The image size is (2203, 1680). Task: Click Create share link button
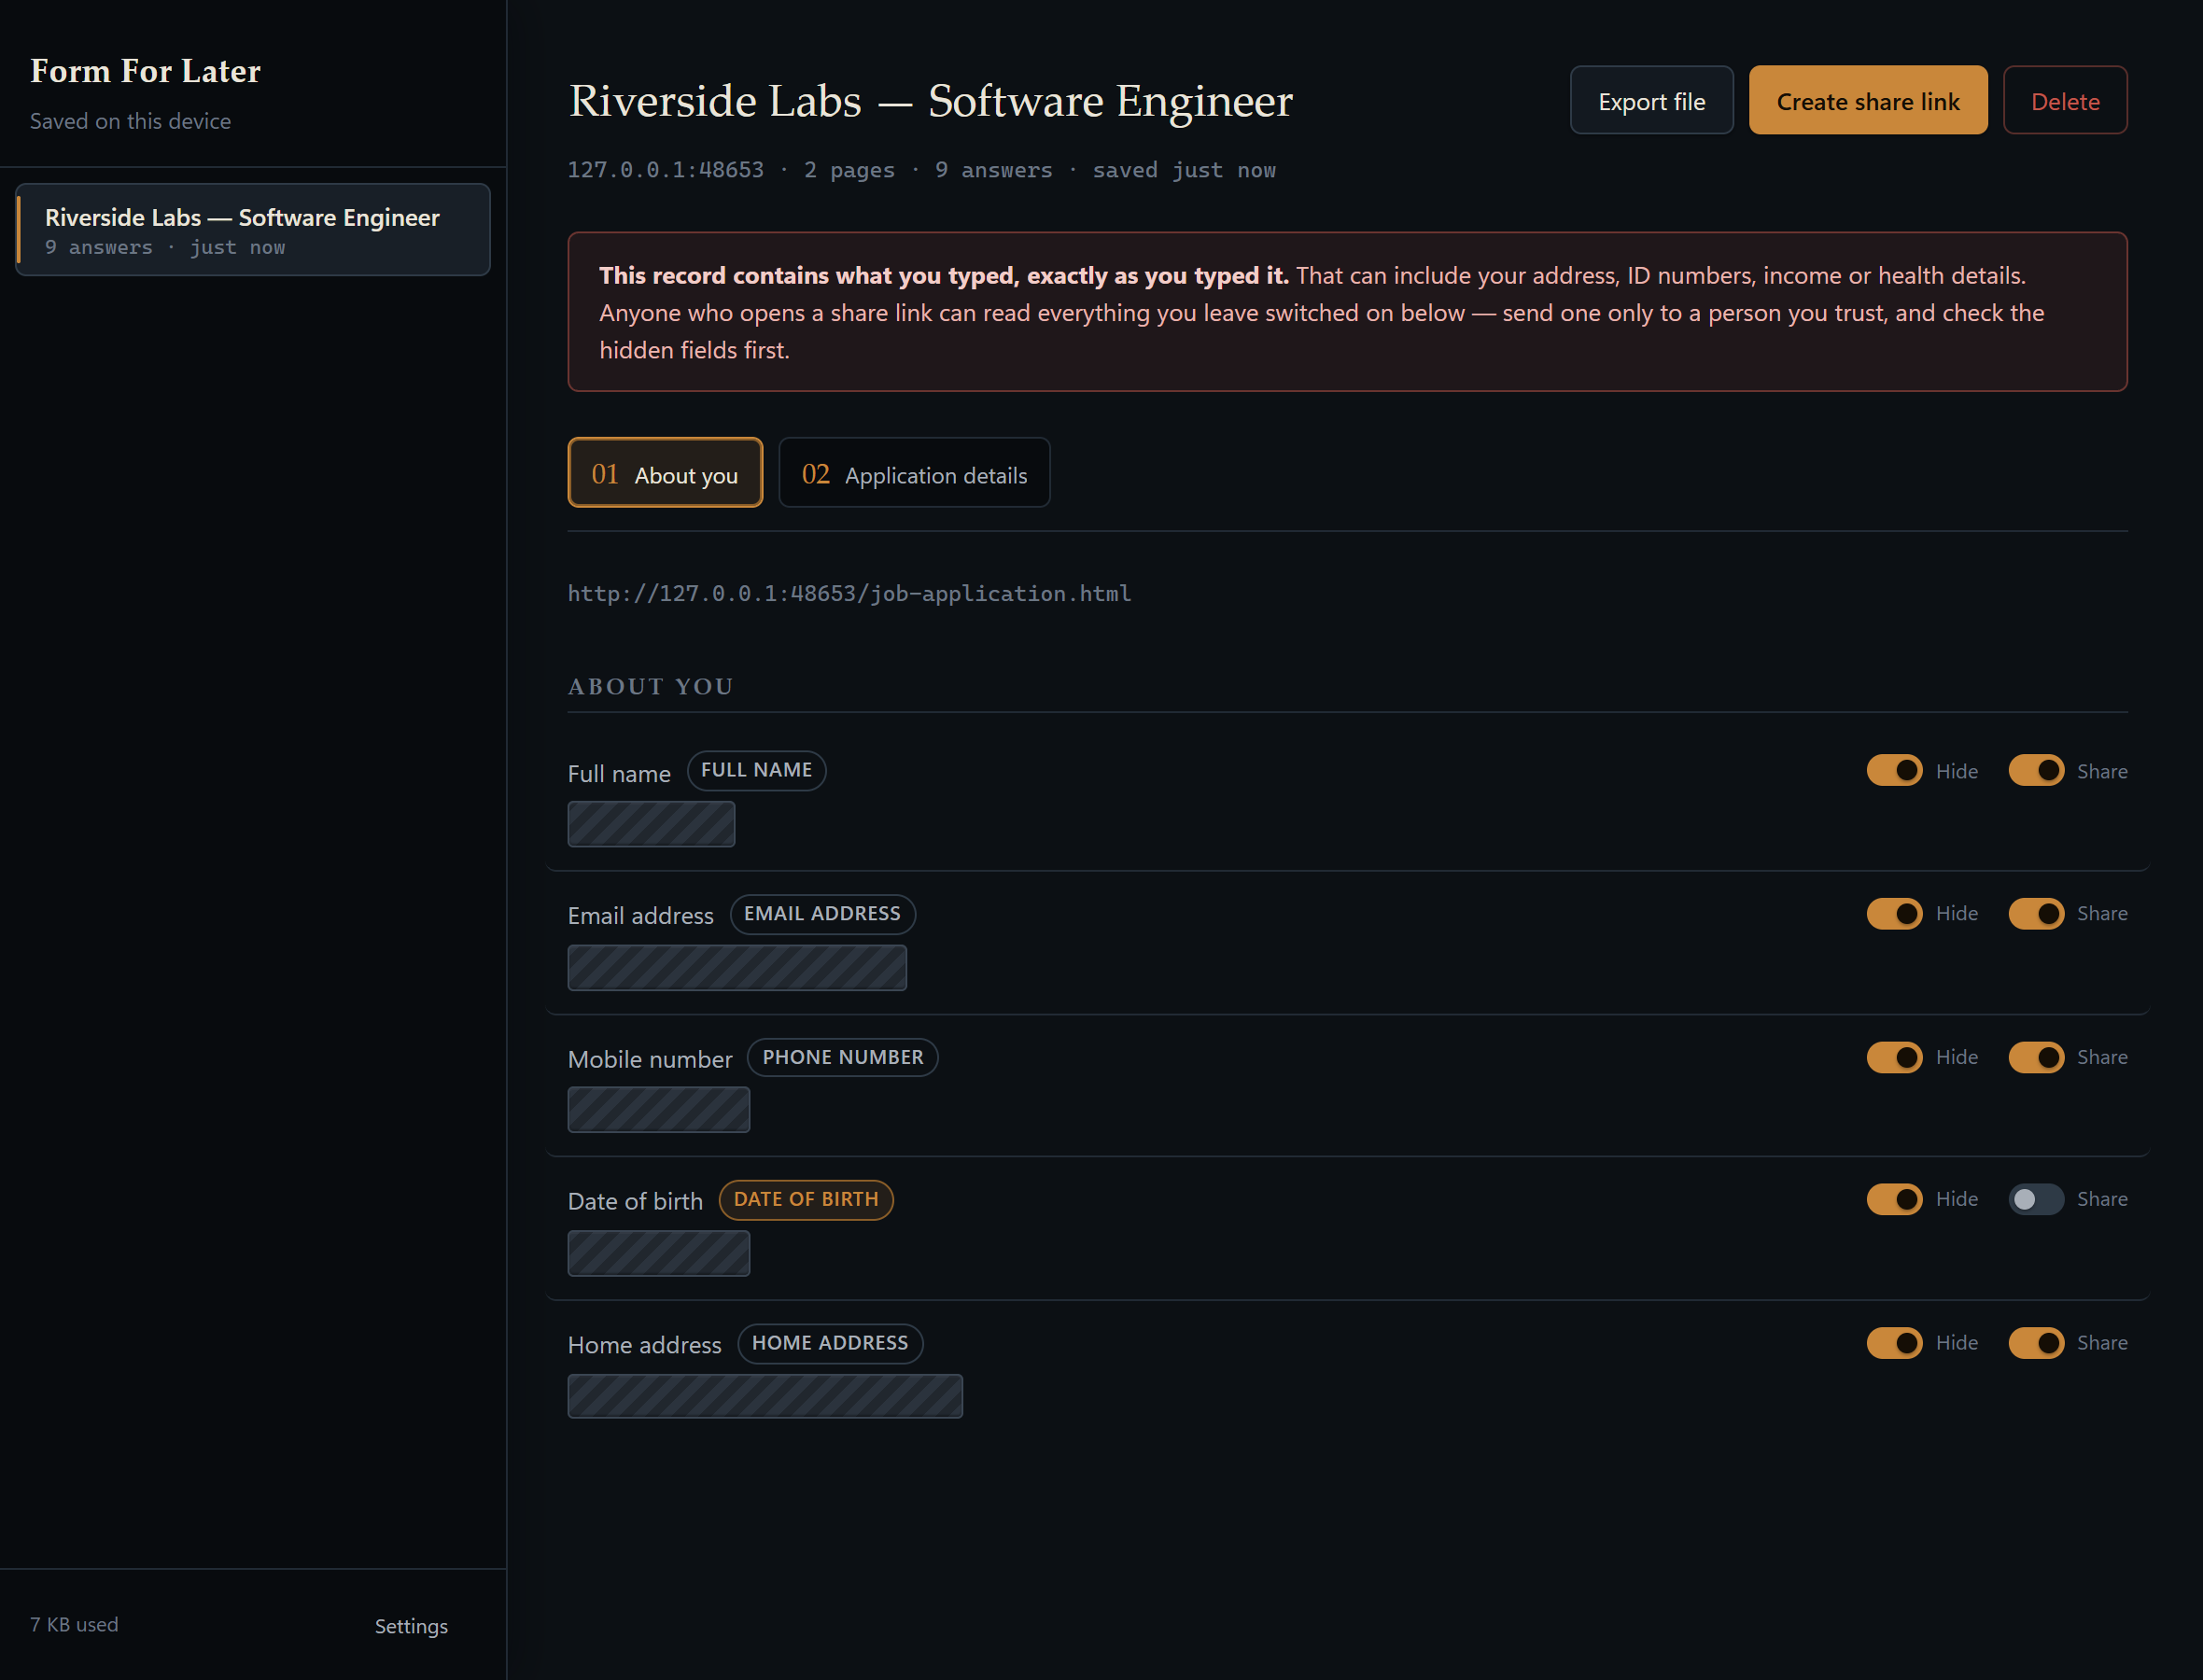pyautogui.click(x=1868, y=101)
